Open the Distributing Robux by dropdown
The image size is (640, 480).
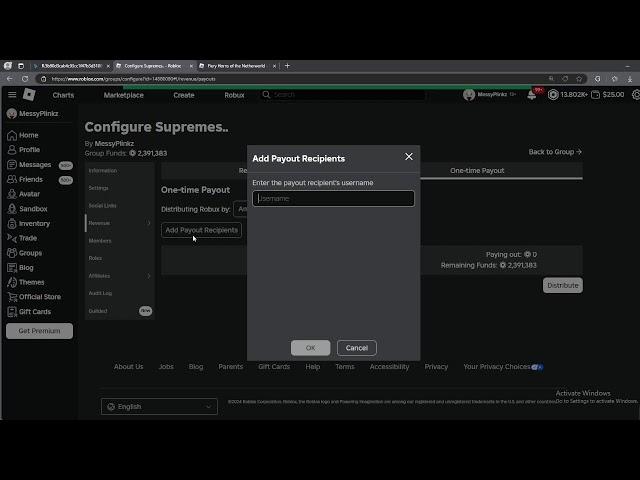pos(240,209)
